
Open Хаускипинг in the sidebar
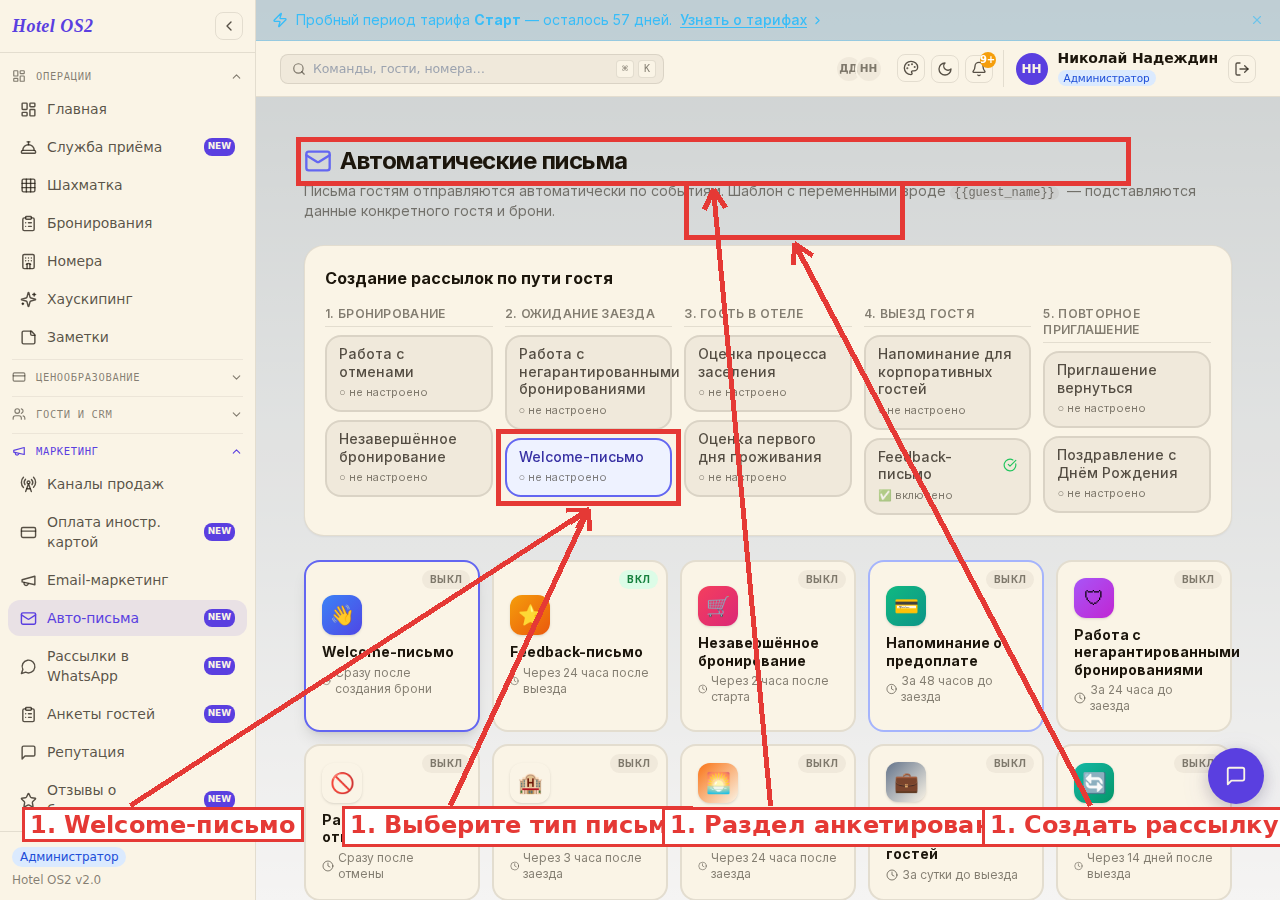click(x=127, y=299)
